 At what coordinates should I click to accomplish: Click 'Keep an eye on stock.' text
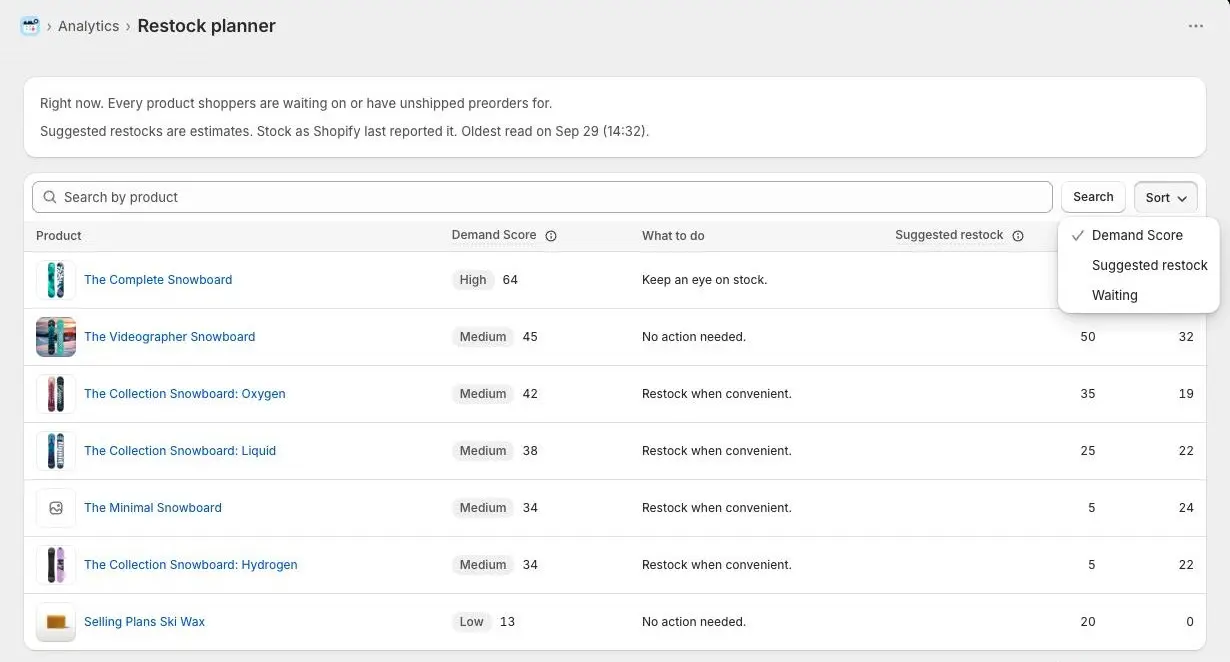click(704, 280)
